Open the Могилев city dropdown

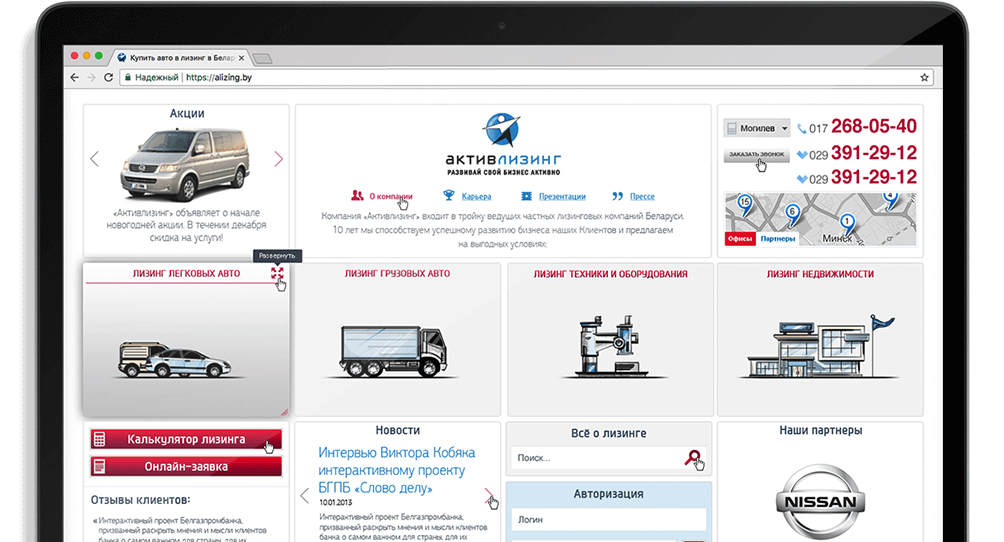(757, 128)
